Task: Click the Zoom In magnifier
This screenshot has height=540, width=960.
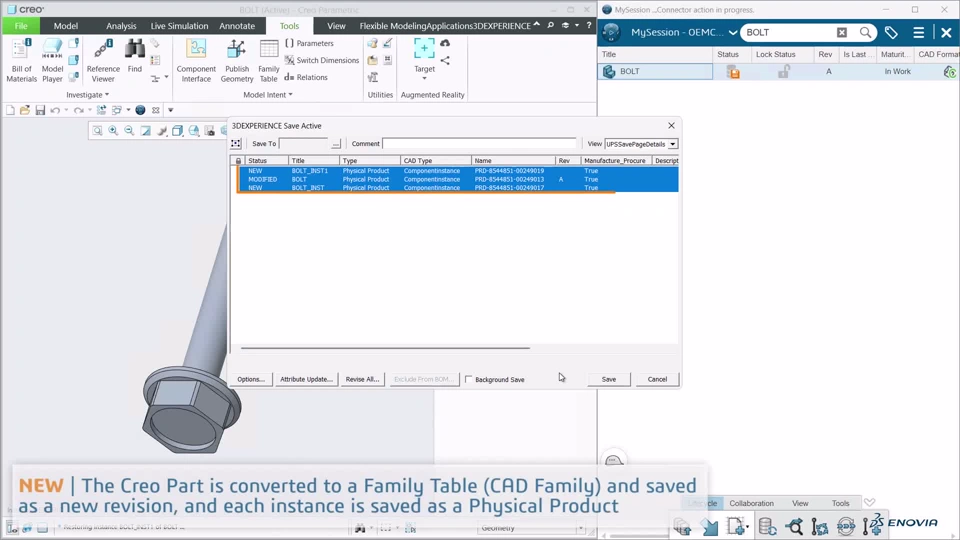Action: 113,130
